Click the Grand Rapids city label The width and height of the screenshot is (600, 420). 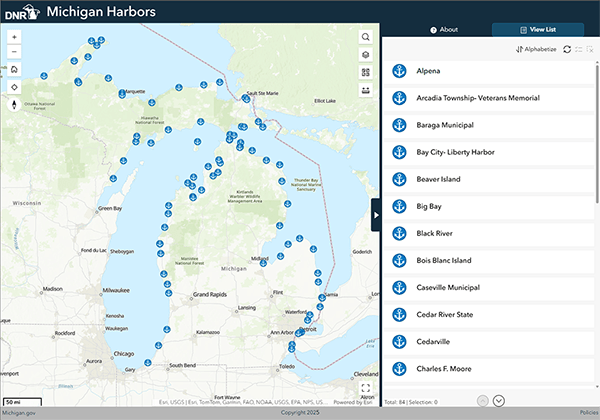click(210, 295)
